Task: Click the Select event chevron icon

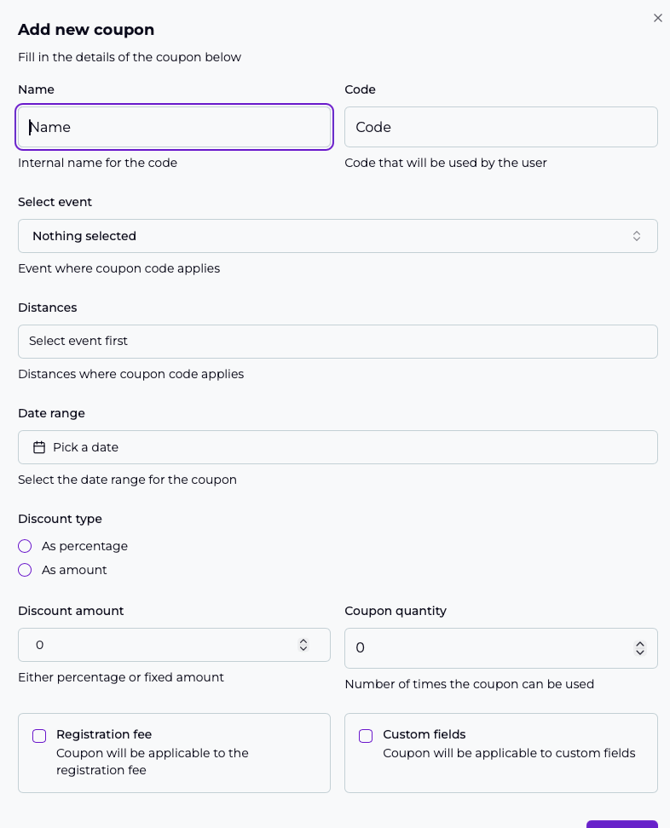Action: tap(636, 236)
